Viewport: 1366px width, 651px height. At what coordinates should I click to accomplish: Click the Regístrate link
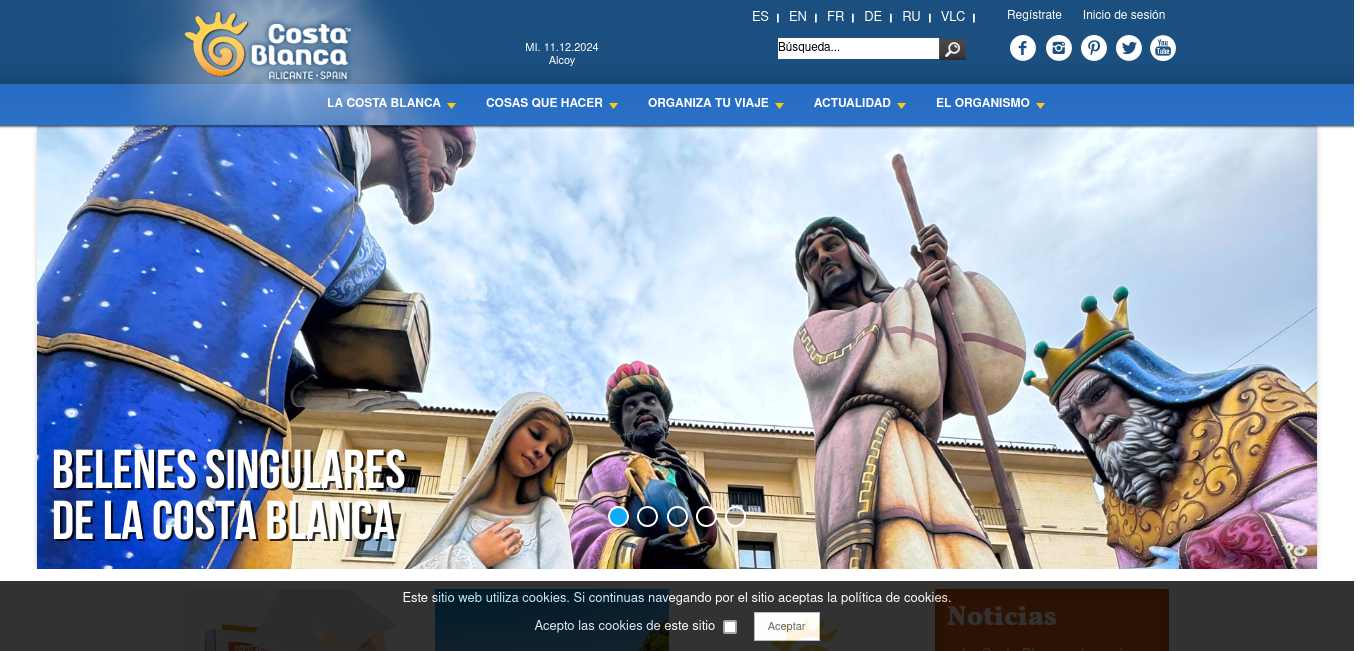point(1034,15)
